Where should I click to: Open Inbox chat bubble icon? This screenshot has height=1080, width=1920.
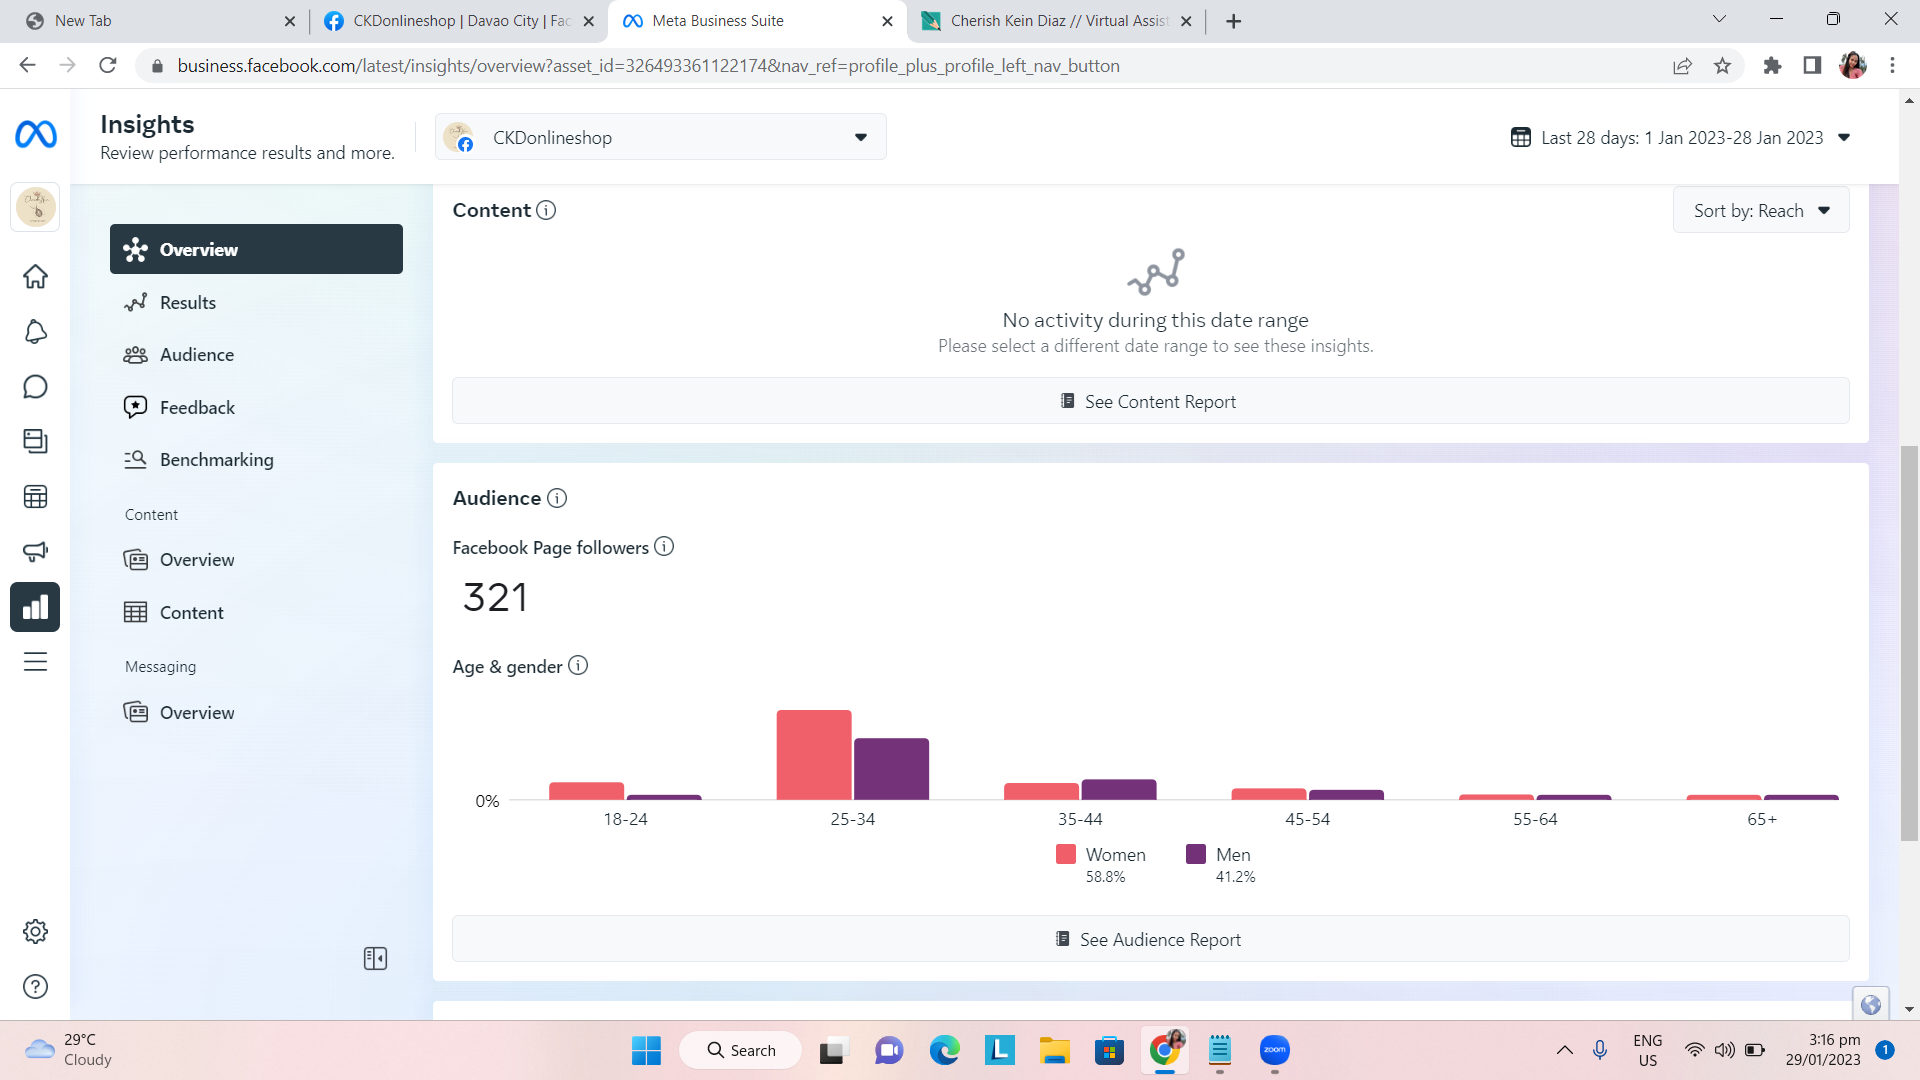tap(35, 387)
